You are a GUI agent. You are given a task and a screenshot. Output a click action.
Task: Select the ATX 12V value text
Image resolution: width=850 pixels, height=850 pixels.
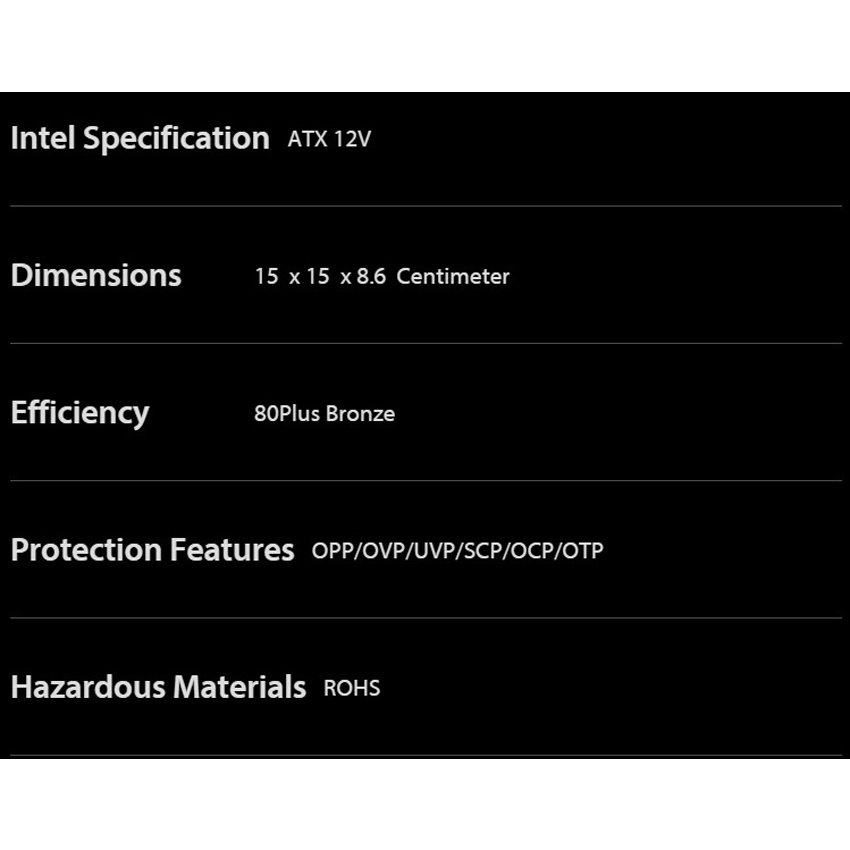pos(329,139)
